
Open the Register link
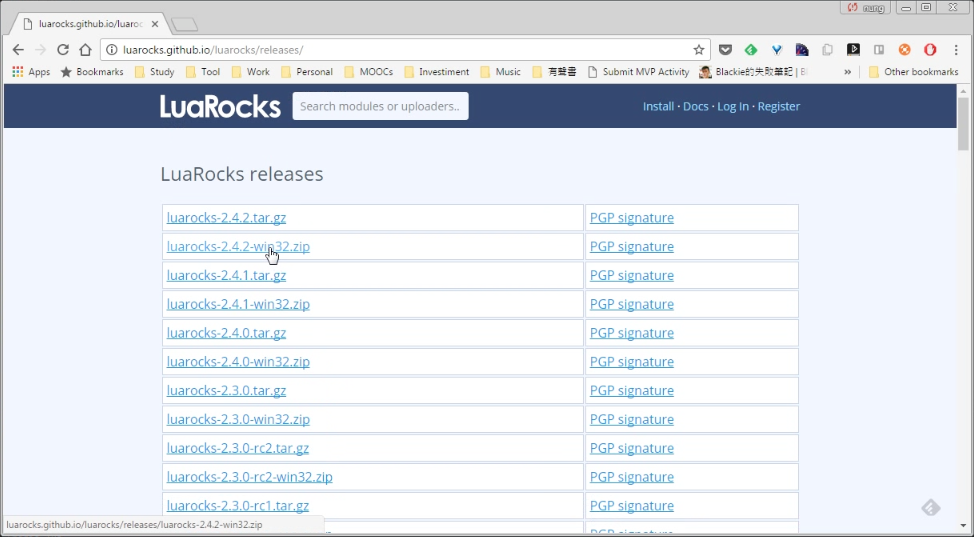pyautogui.click(x=779, y=106)
